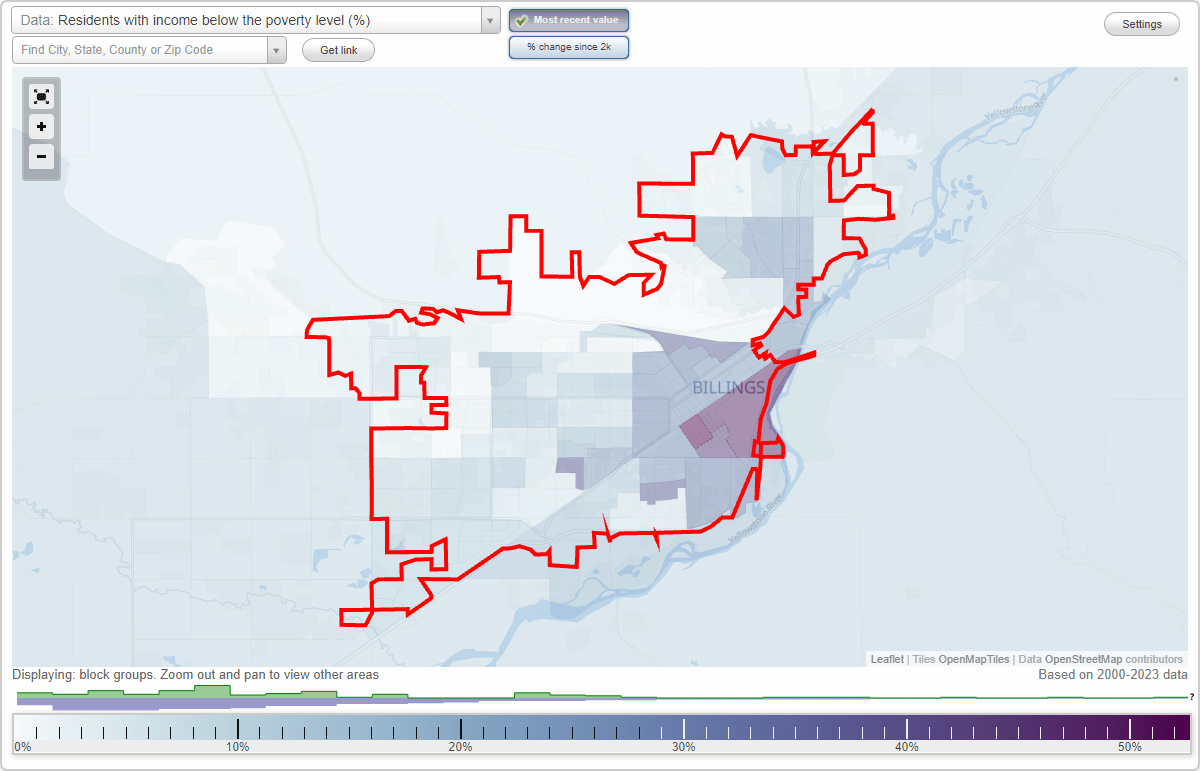This screenshot has height=771, width=1200.
Task: Click the question mark help icon beside the histogram
Action: click(x=1190, y=697)
